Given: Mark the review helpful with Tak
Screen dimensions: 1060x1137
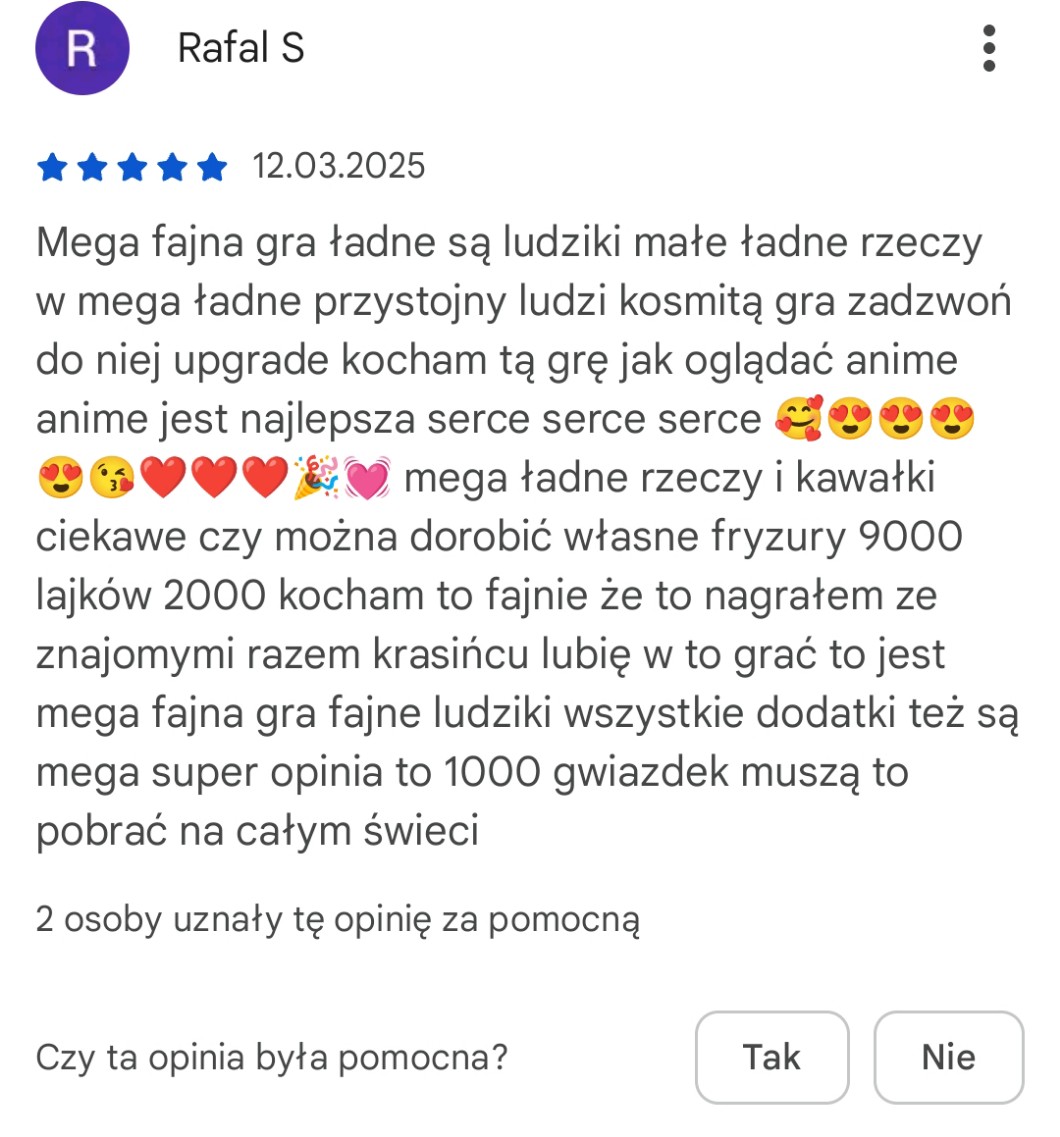Looking at the screenshot, I should (x=772, y=1057).
